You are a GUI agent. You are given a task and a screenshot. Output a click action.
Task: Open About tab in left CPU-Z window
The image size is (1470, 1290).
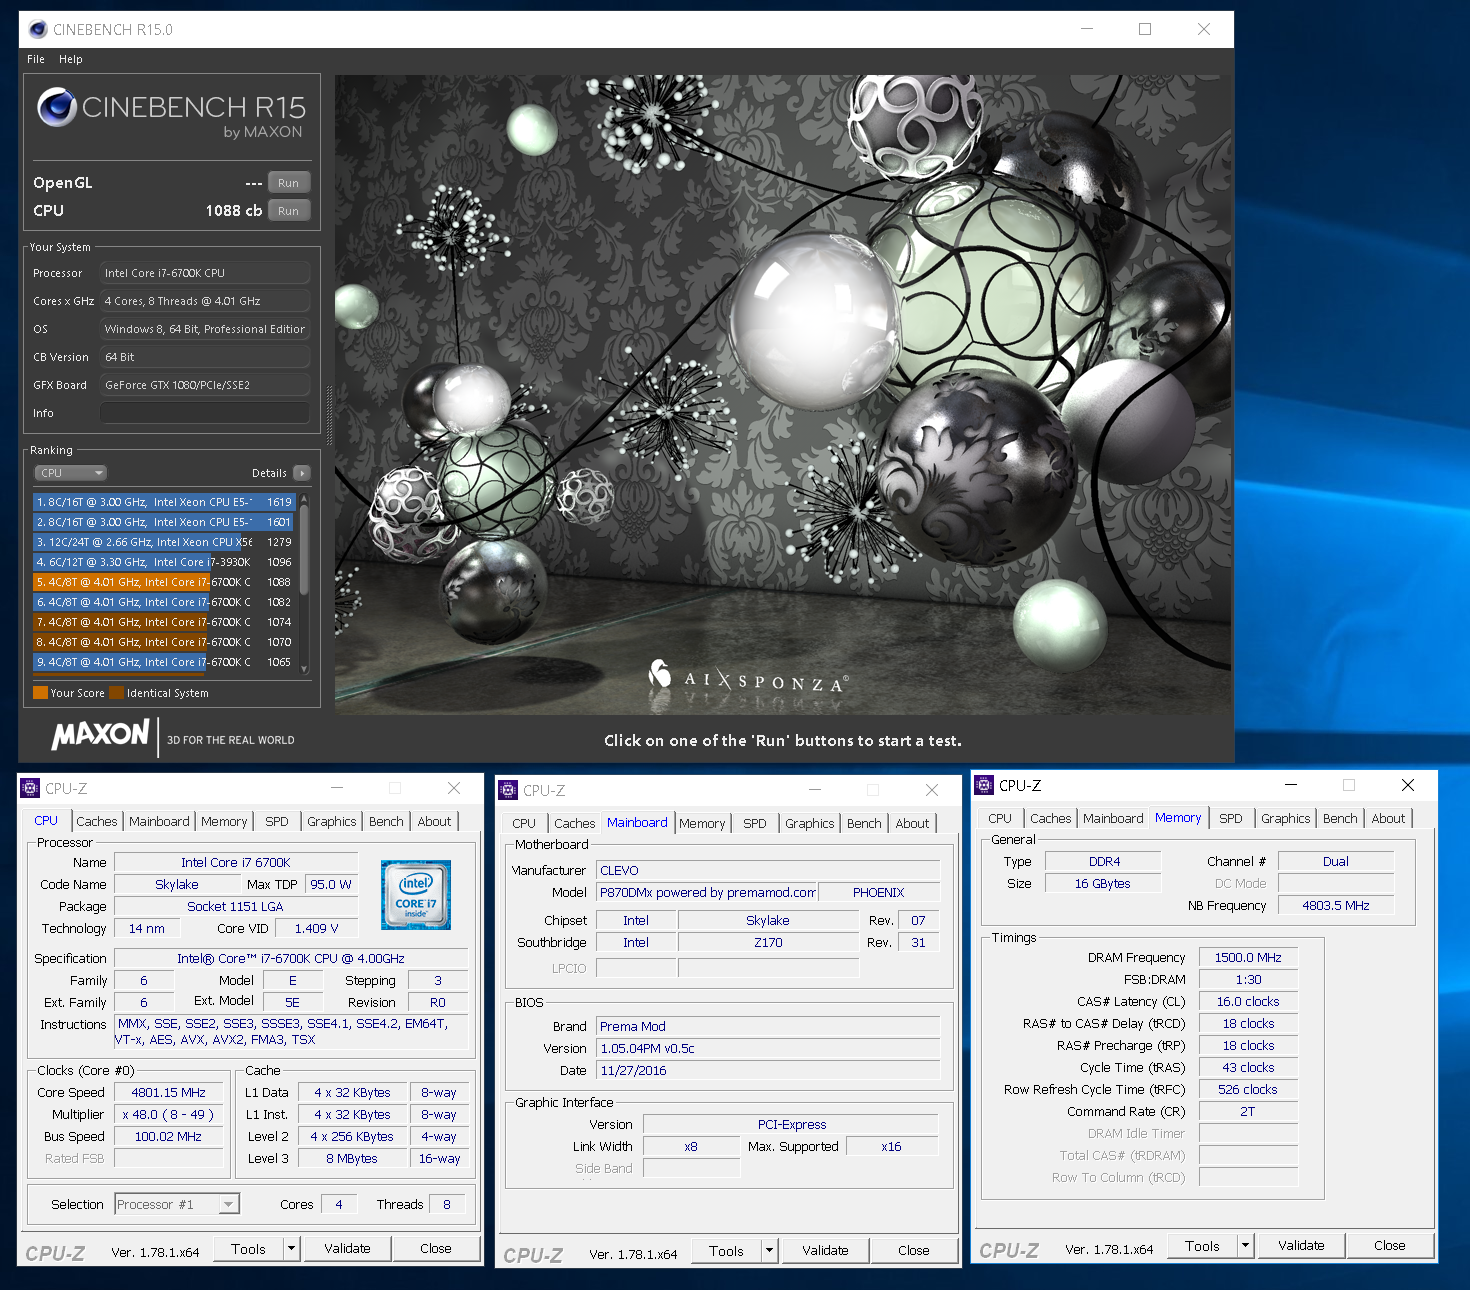435,821
